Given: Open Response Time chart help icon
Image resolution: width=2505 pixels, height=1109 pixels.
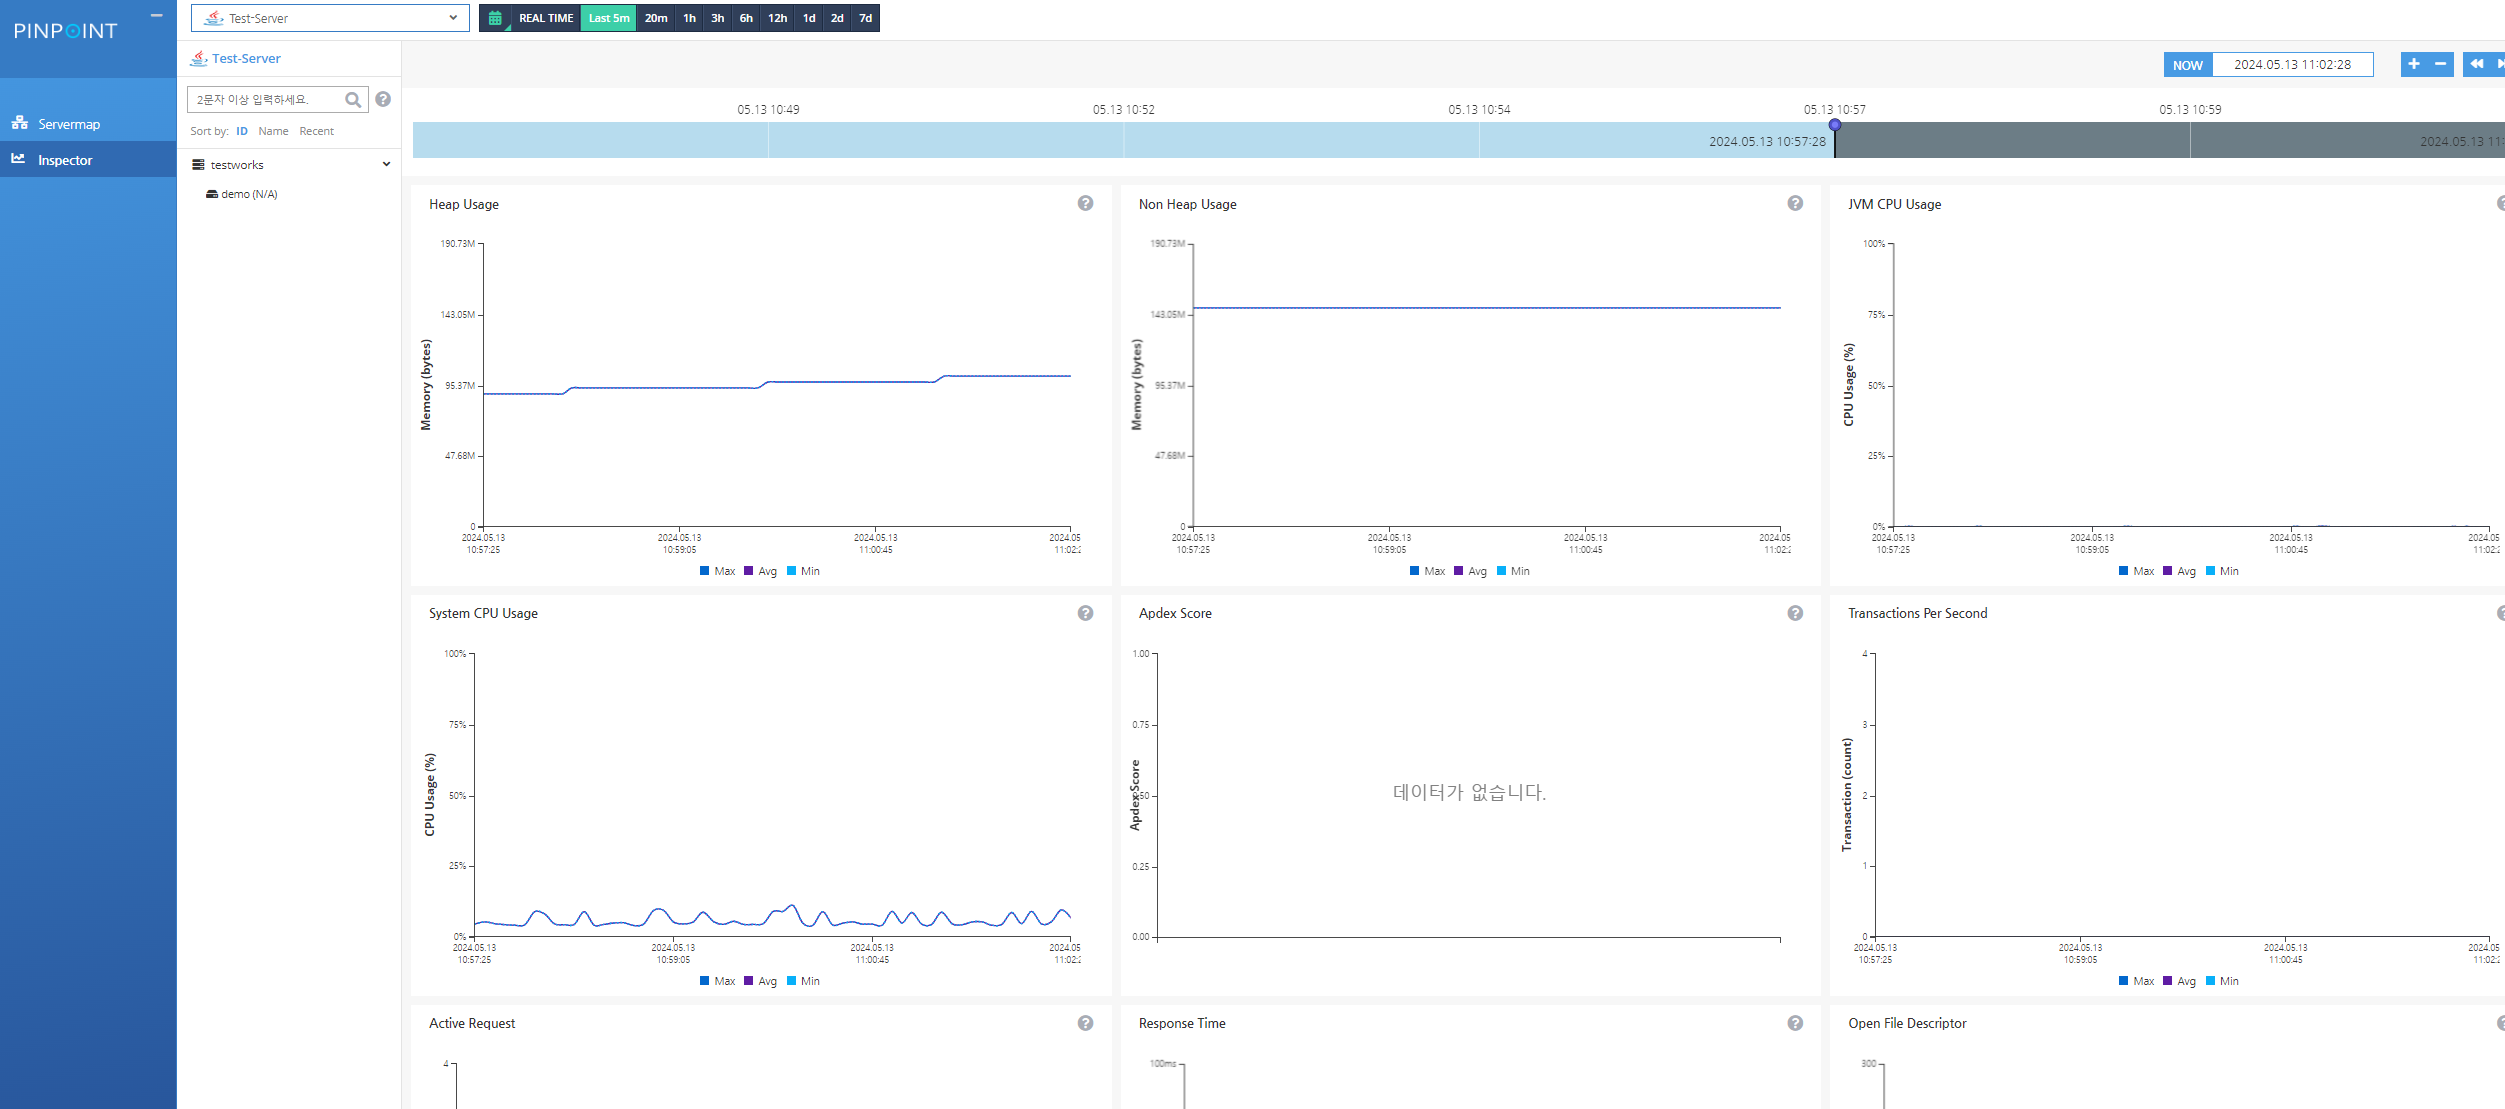Looking at the screenshot, I should click(x=1795, y=1023).
